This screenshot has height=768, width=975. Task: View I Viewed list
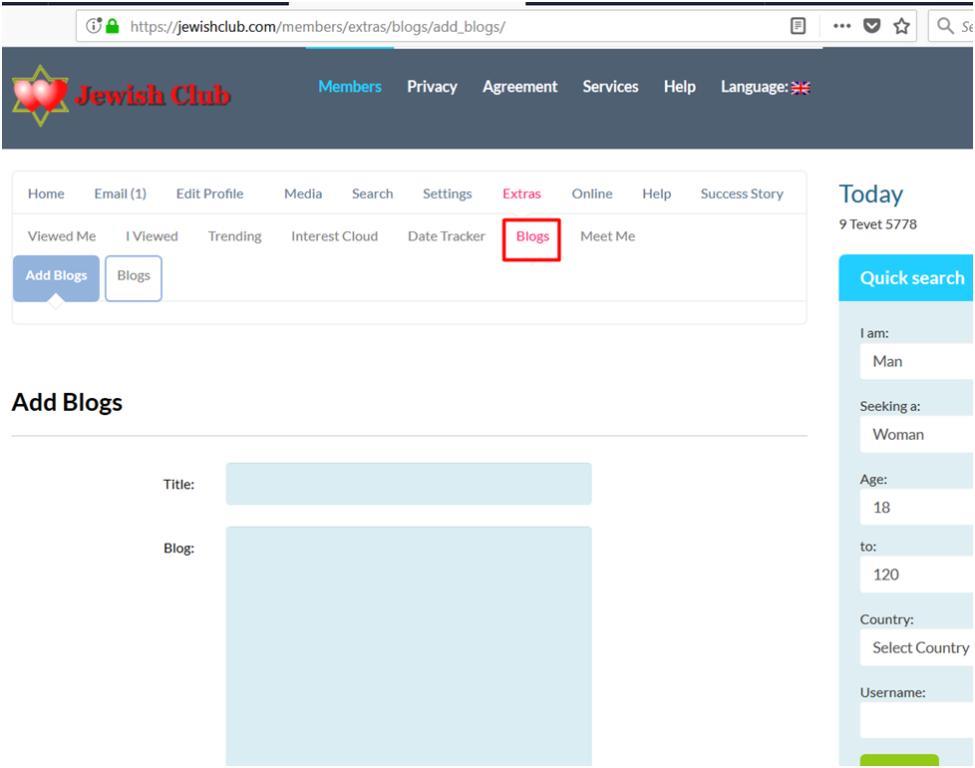152,236
